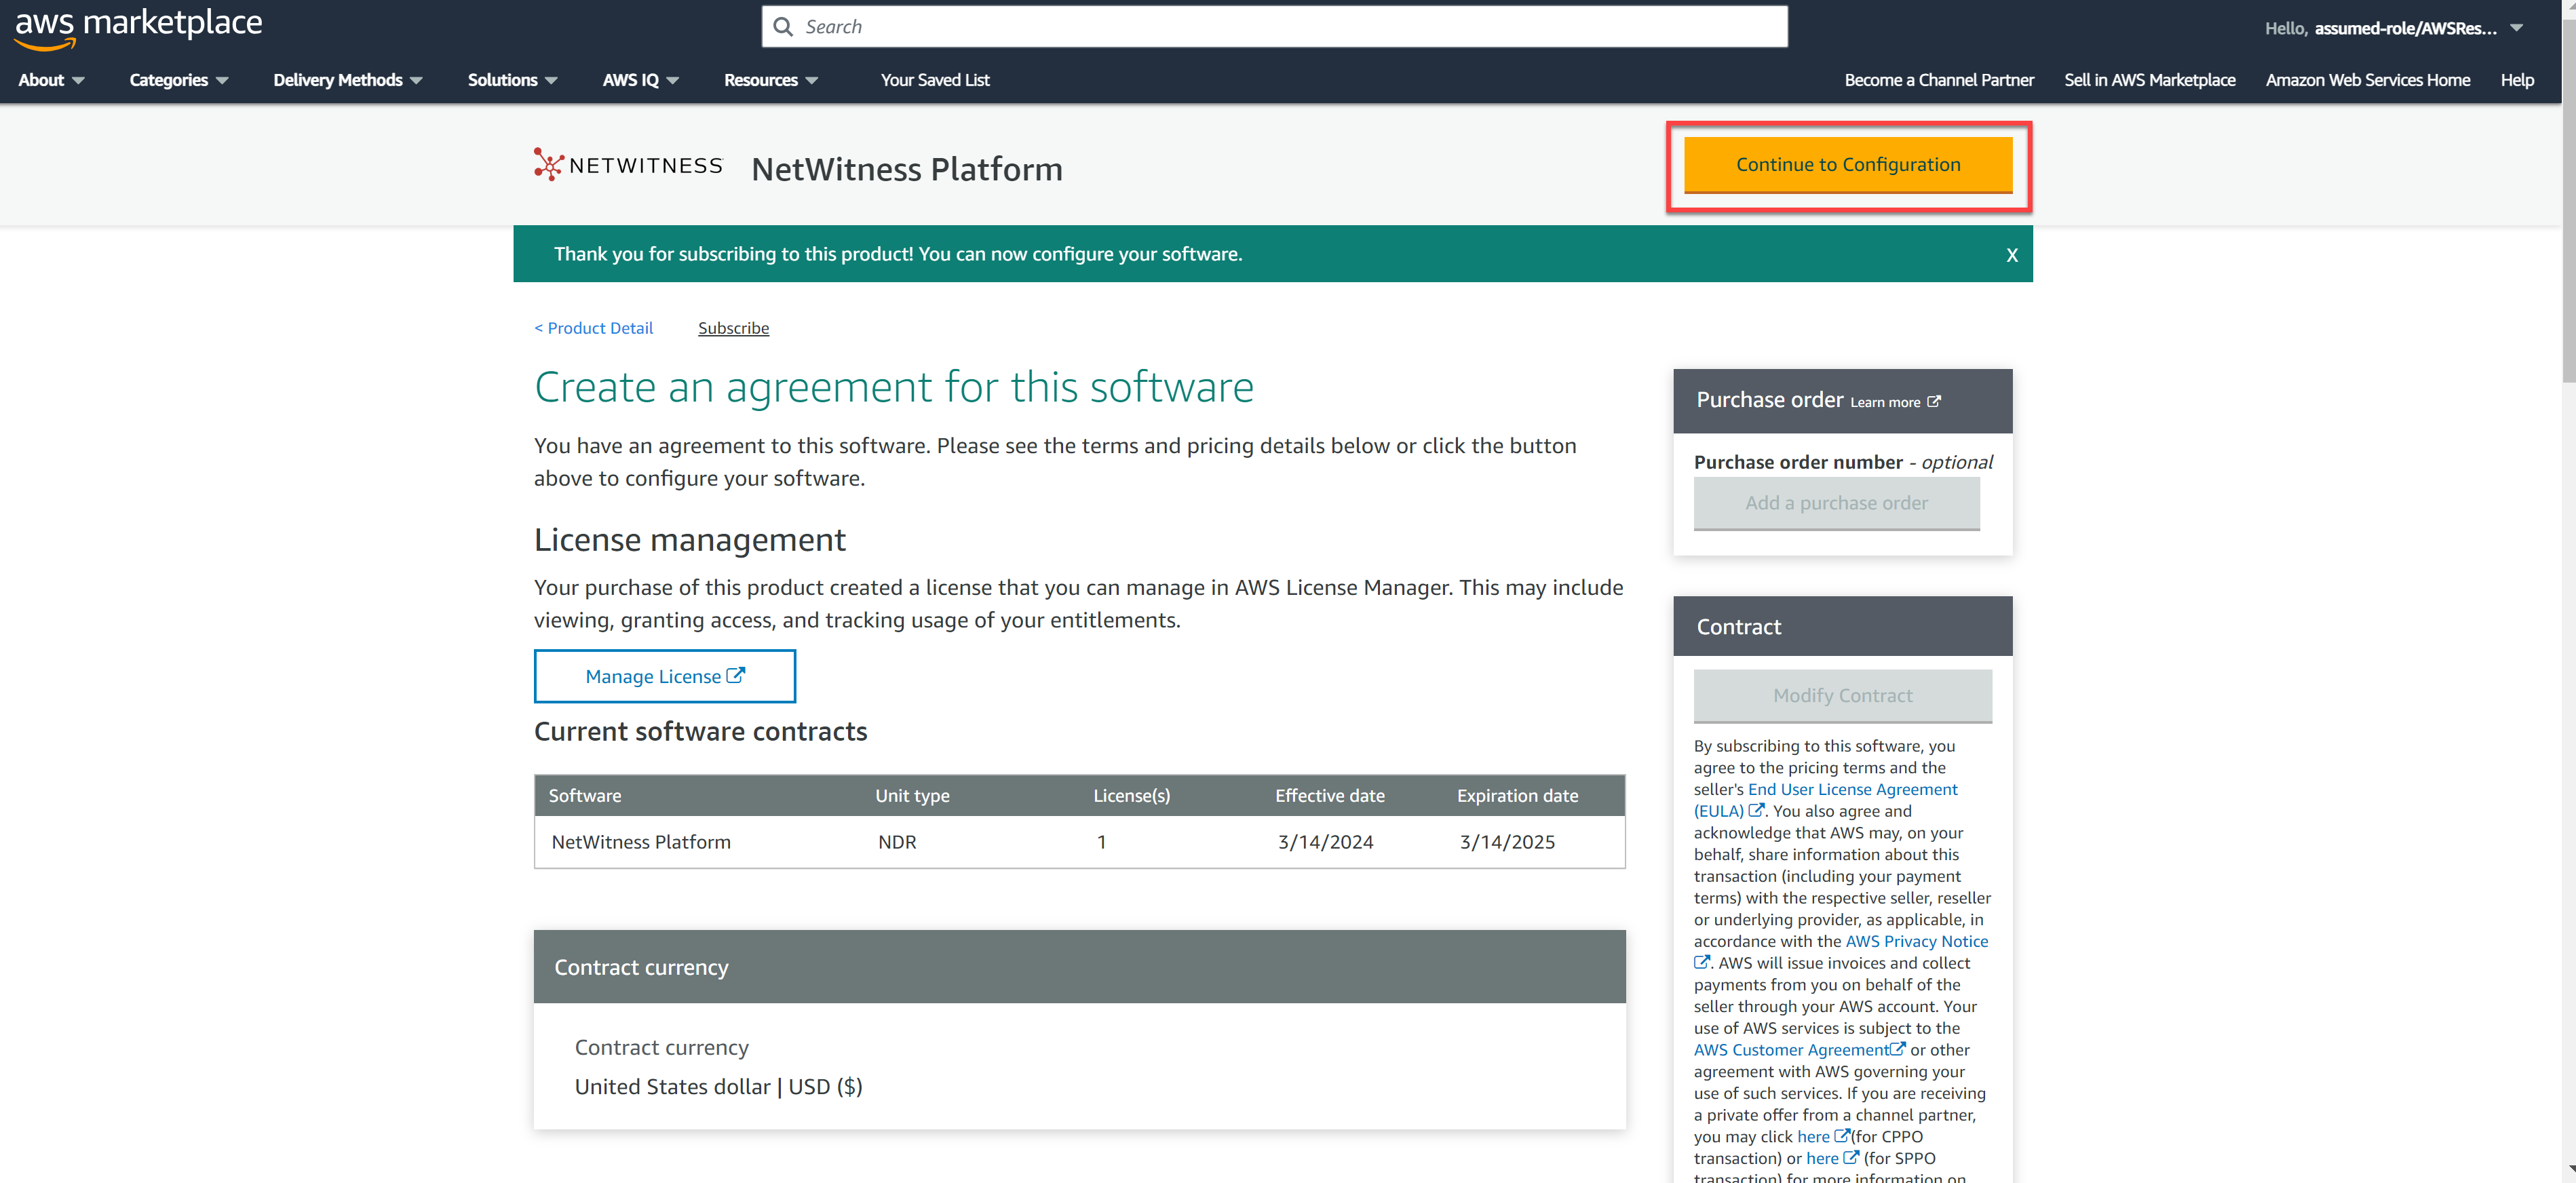Click in the Search field

[1290, 27]
